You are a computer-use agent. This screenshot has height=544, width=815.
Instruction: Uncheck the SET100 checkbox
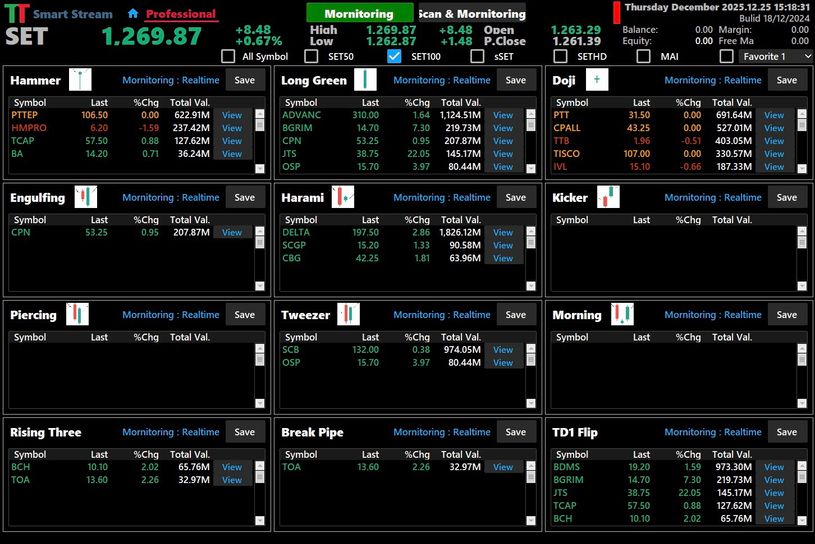click(394, 56)
